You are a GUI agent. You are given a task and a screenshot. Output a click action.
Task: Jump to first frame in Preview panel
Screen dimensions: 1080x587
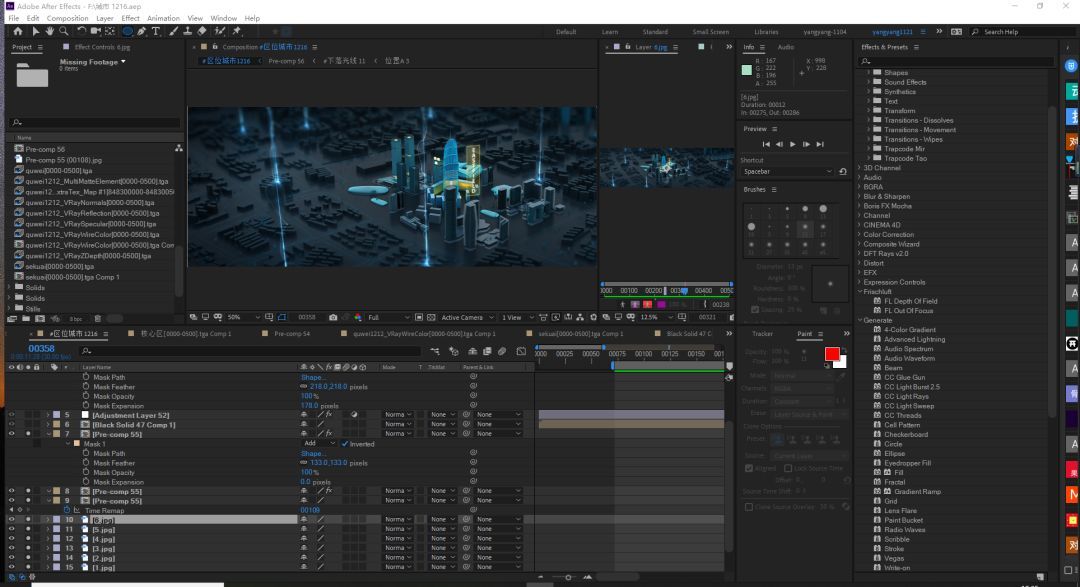tap(766, 145)
